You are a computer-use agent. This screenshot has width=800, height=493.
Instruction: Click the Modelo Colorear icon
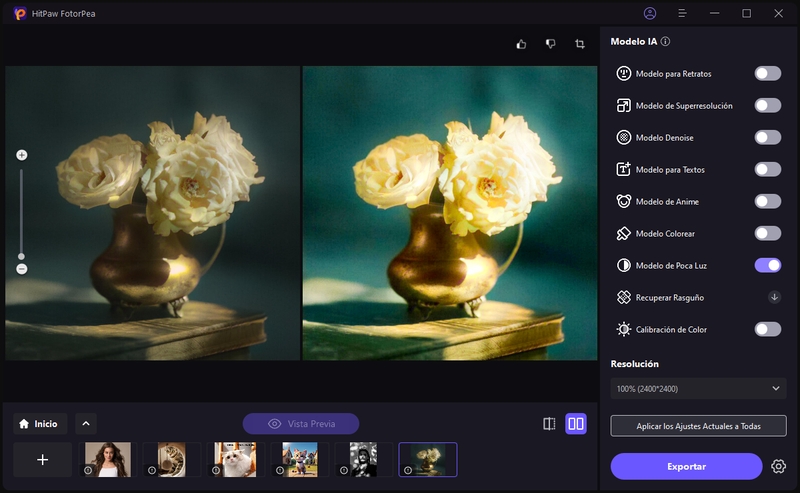(x=623, y=234)
